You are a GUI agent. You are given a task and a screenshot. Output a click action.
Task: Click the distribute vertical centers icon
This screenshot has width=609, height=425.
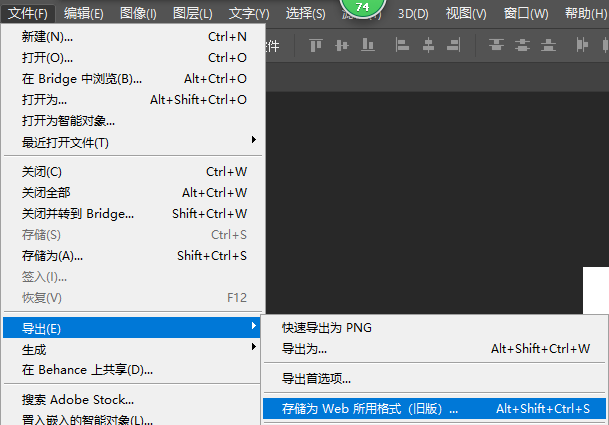click(522, 45)
